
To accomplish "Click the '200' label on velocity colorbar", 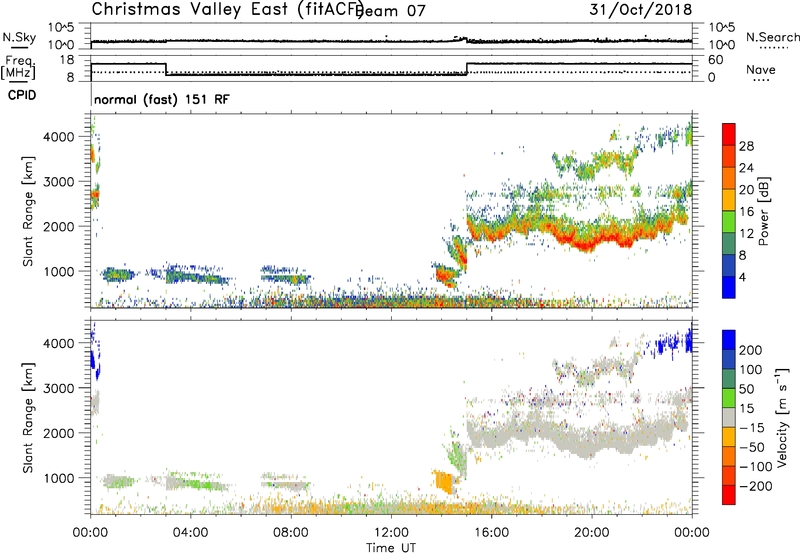I will [x=751, y=350].
